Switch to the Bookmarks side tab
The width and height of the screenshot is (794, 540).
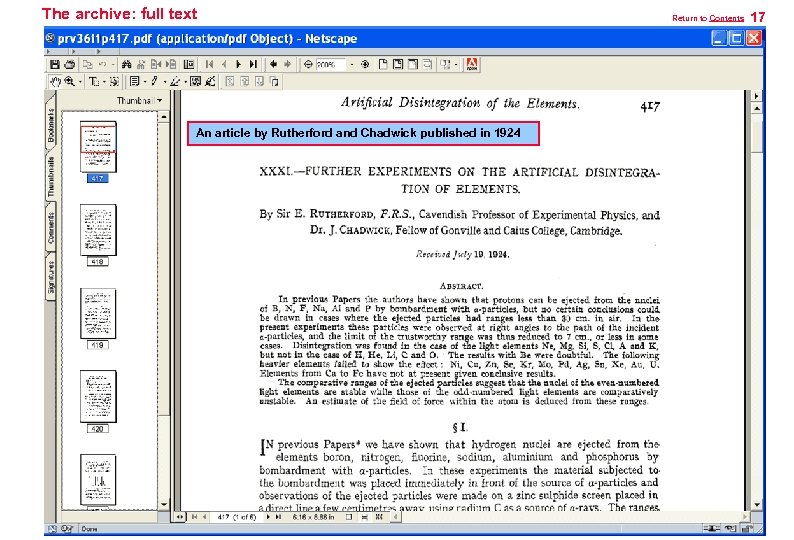51,125
